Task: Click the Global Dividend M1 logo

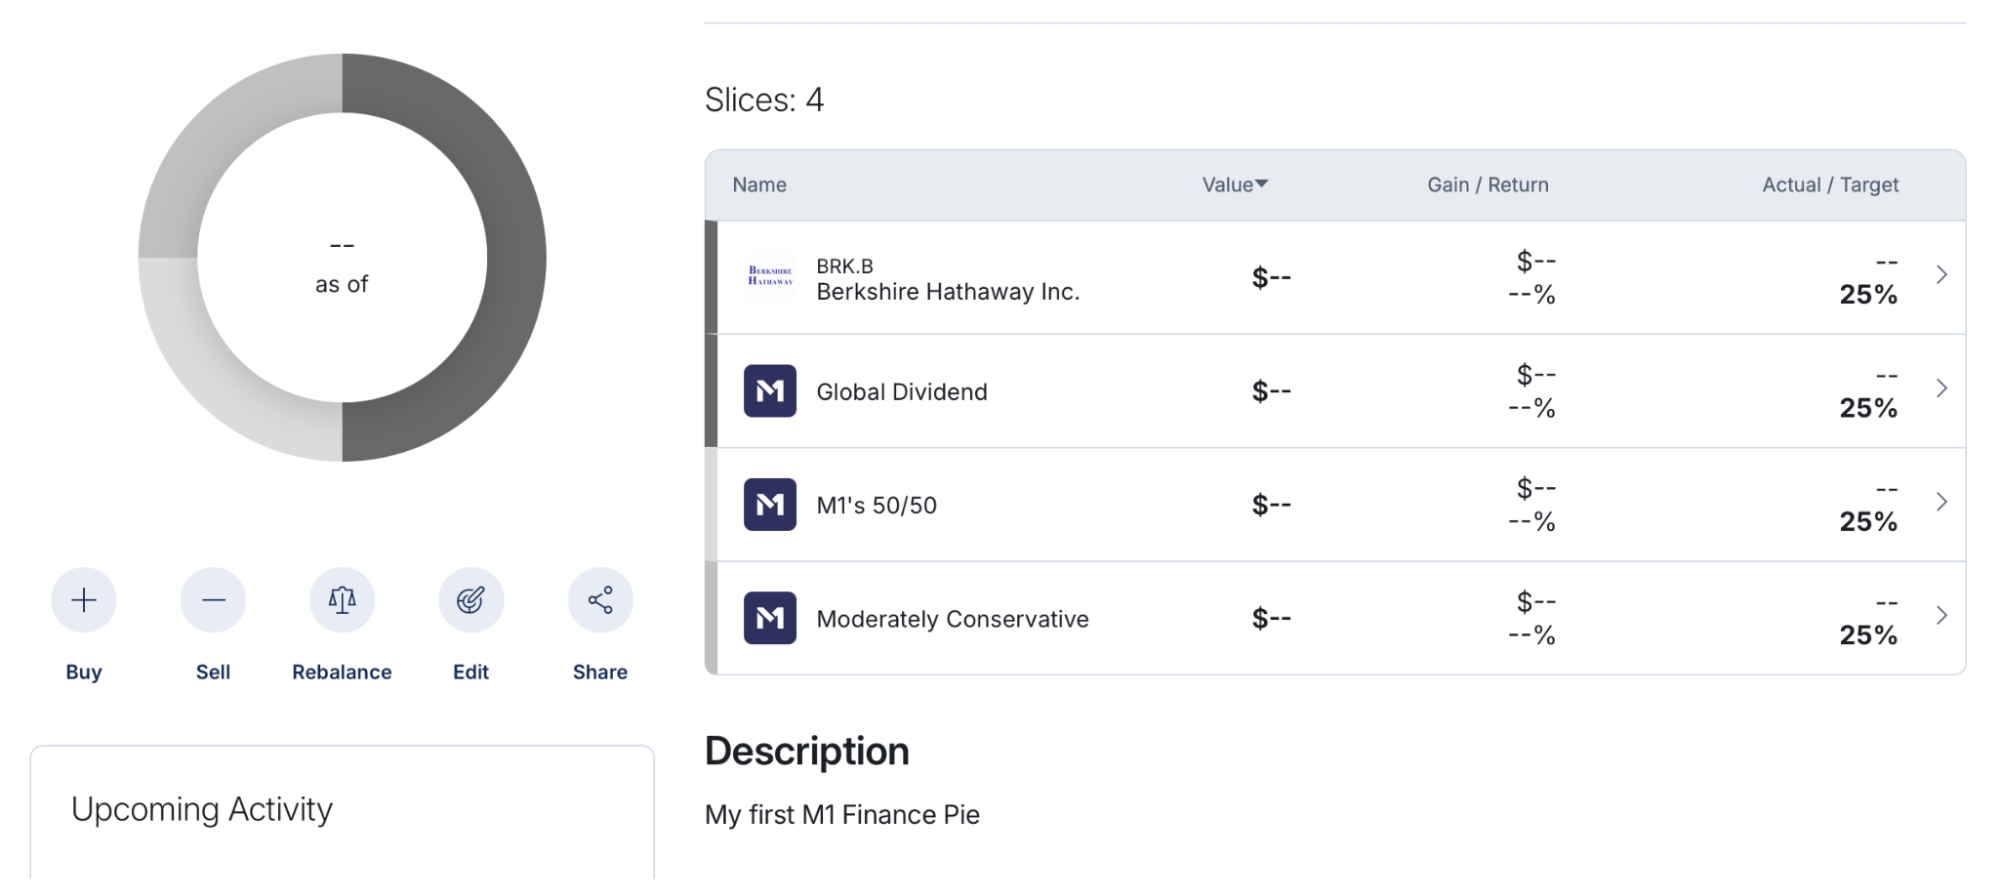Action: 770,391
